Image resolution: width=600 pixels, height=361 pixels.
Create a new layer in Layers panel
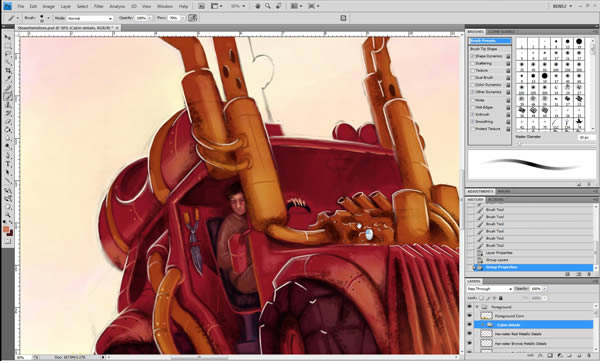(x=580, y=356)
